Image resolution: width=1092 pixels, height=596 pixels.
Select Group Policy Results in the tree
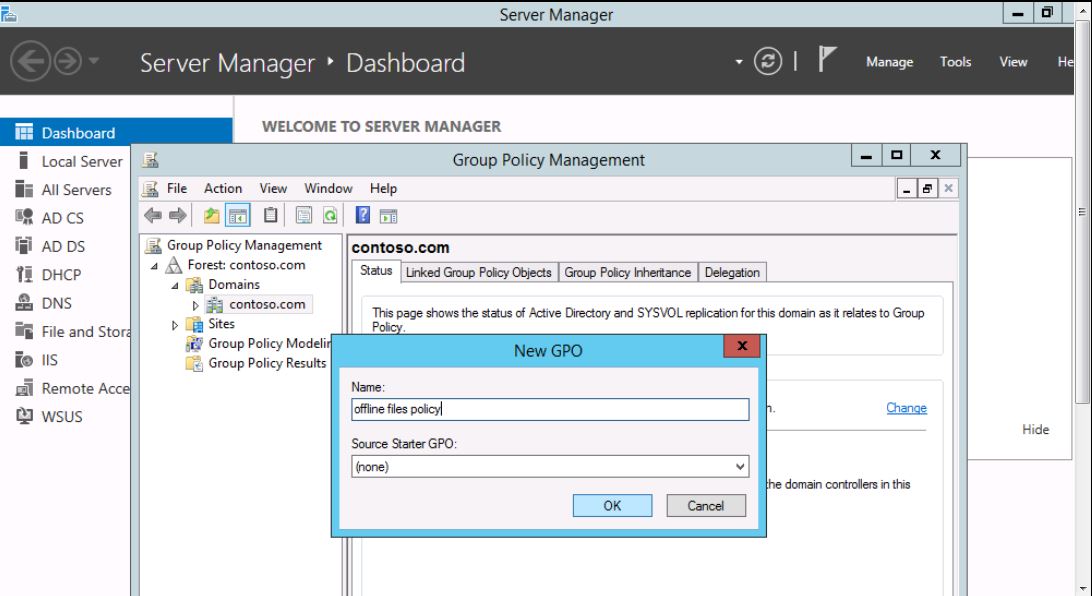267,363
